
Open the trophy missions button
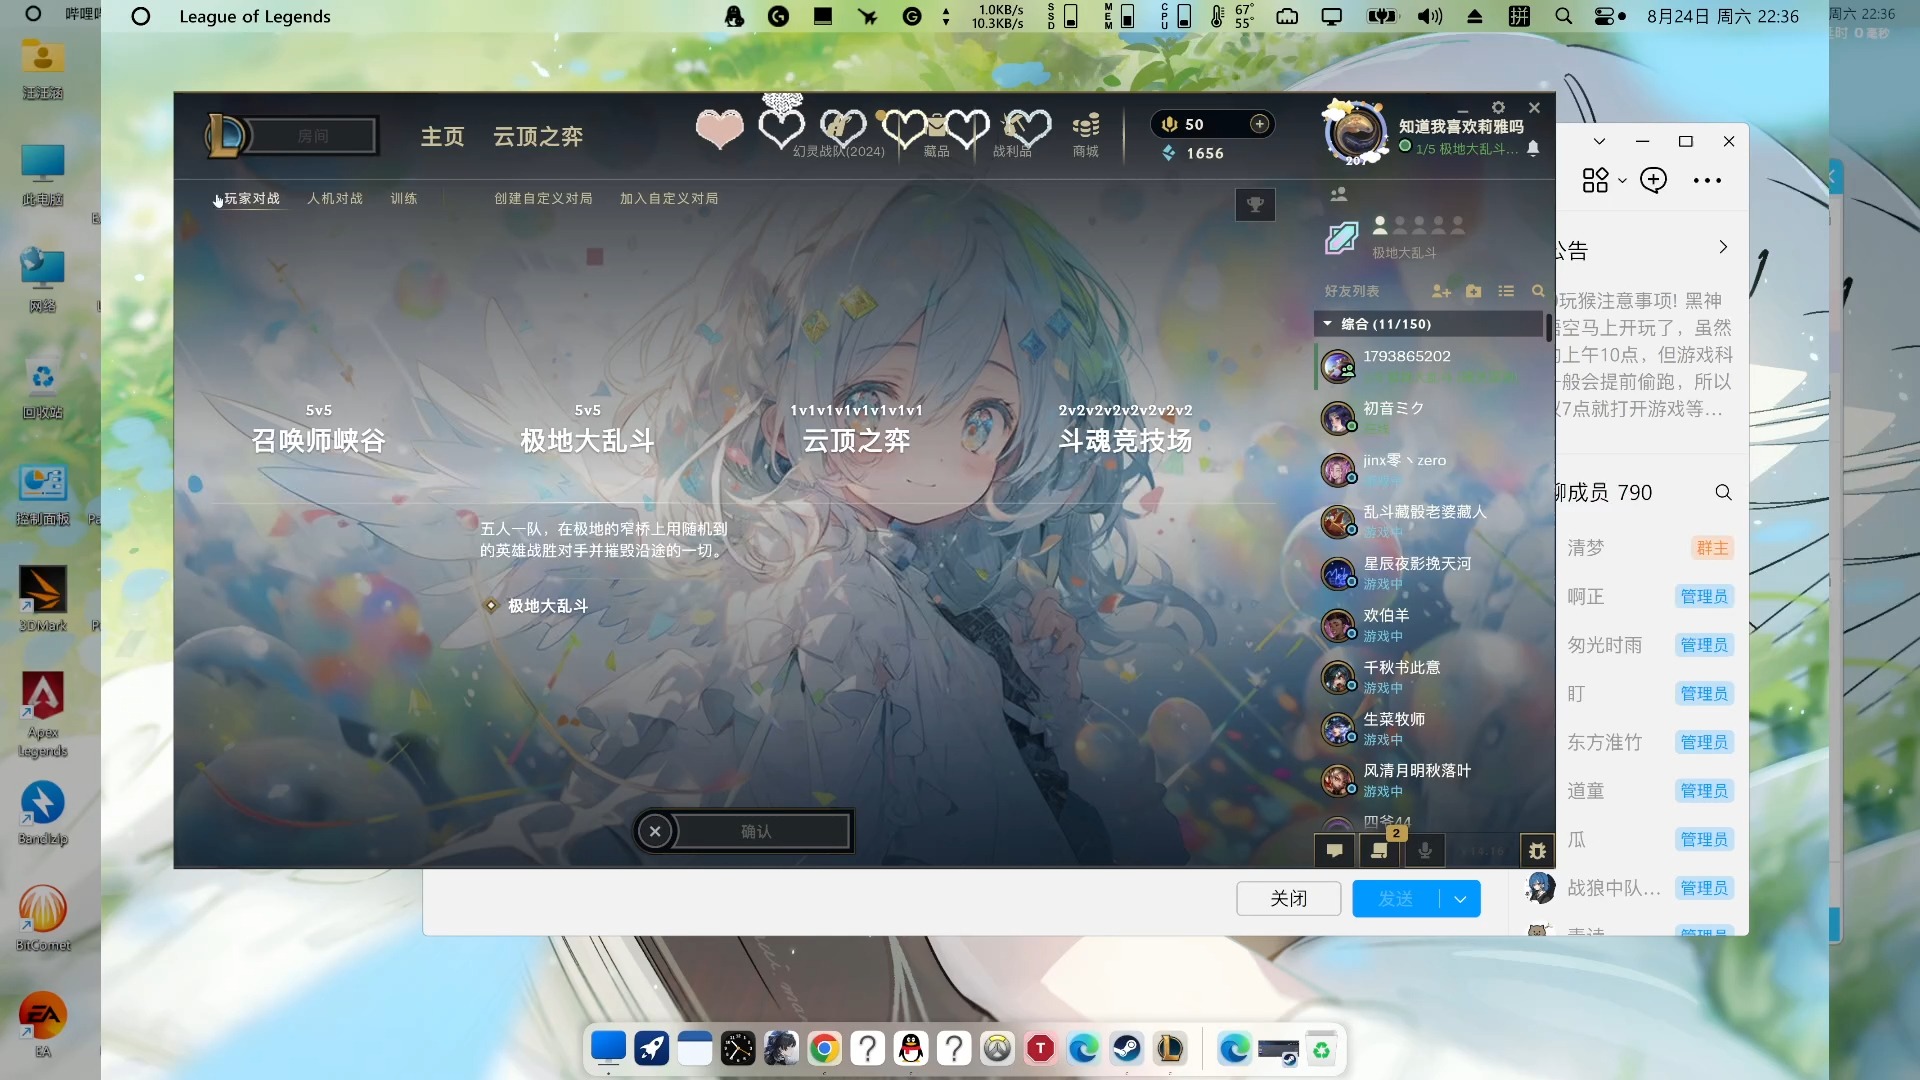point(1255,204)
